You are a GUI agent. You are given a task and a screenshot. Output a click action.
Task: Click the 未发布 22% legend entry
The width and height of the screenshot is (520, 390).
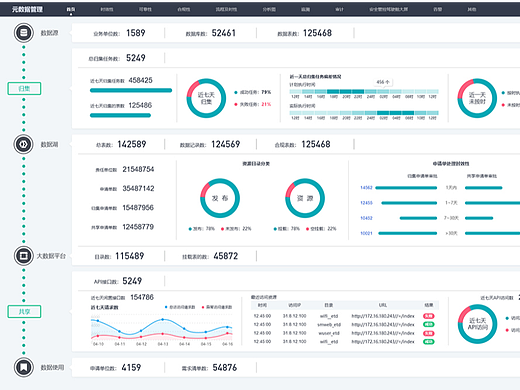[x=236, y=229]
